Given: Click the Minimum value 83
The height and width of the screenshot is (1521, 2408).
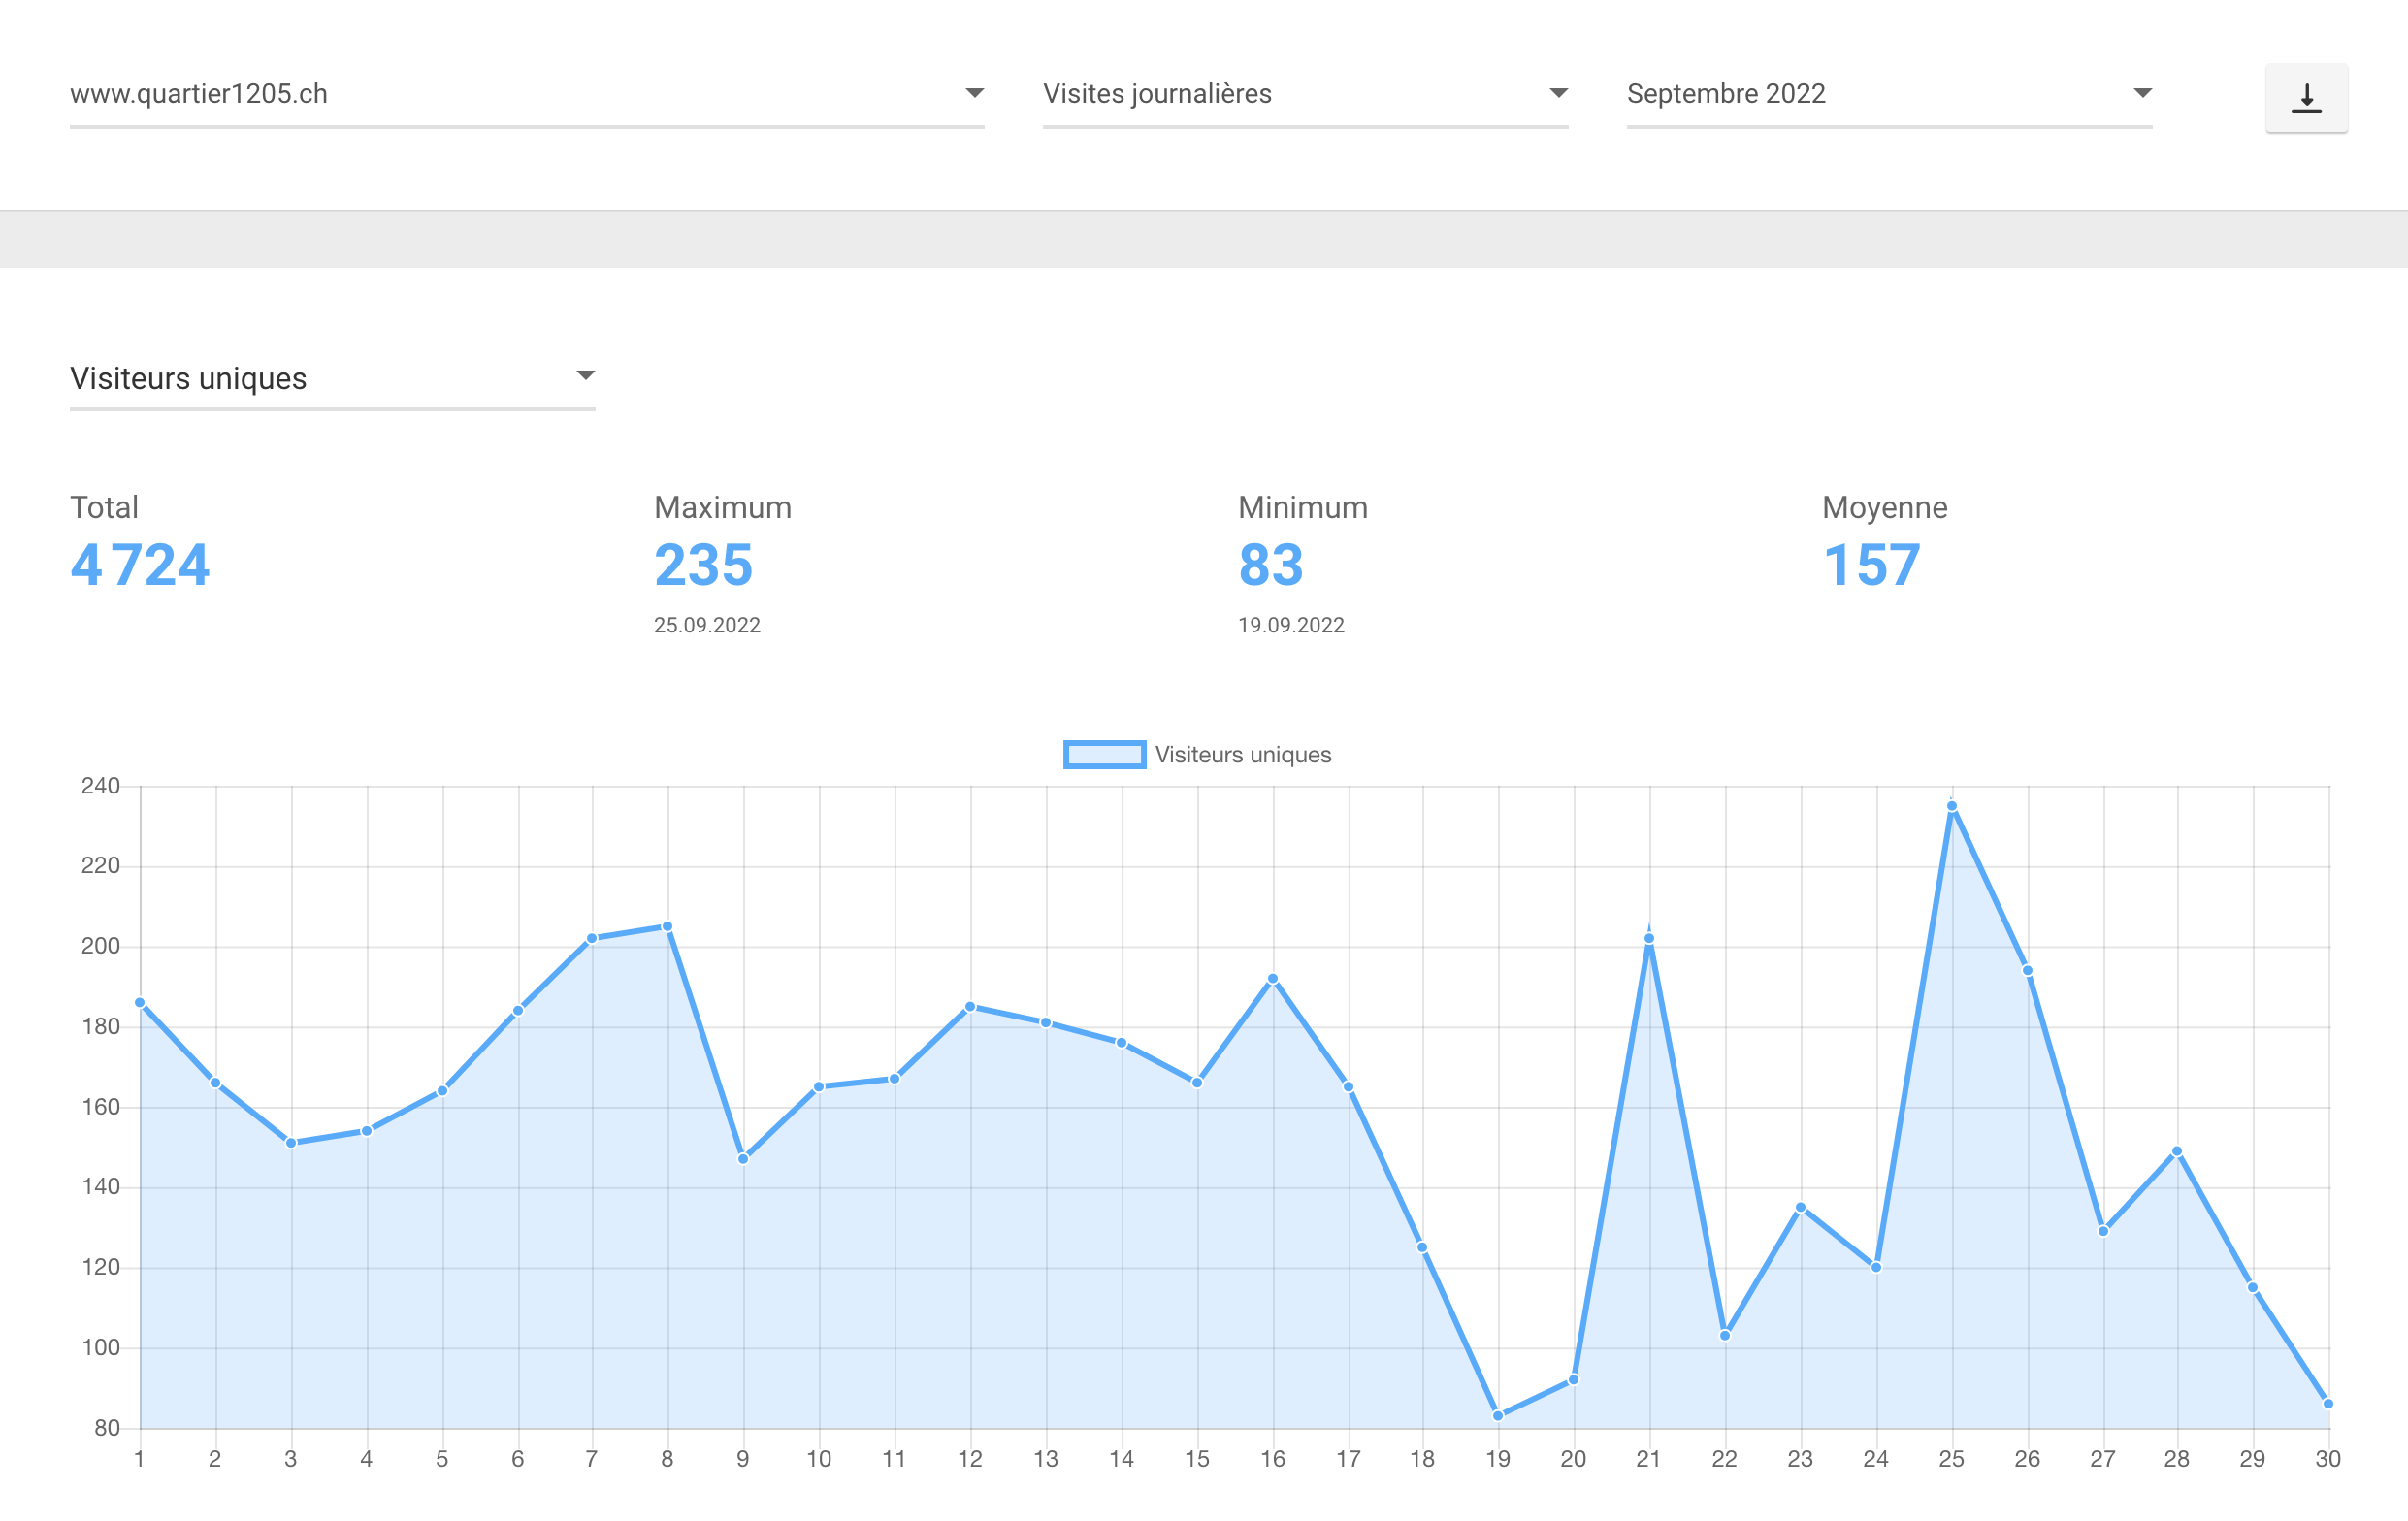Looking at the screenshot, I should coord(1271,565).
